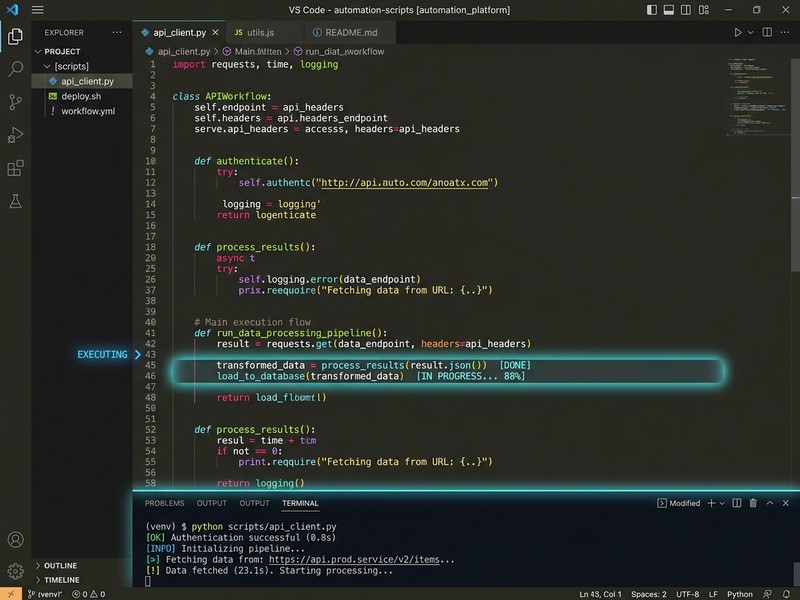
Task: Switch to the utils.js tab
Action: [262, 32]
